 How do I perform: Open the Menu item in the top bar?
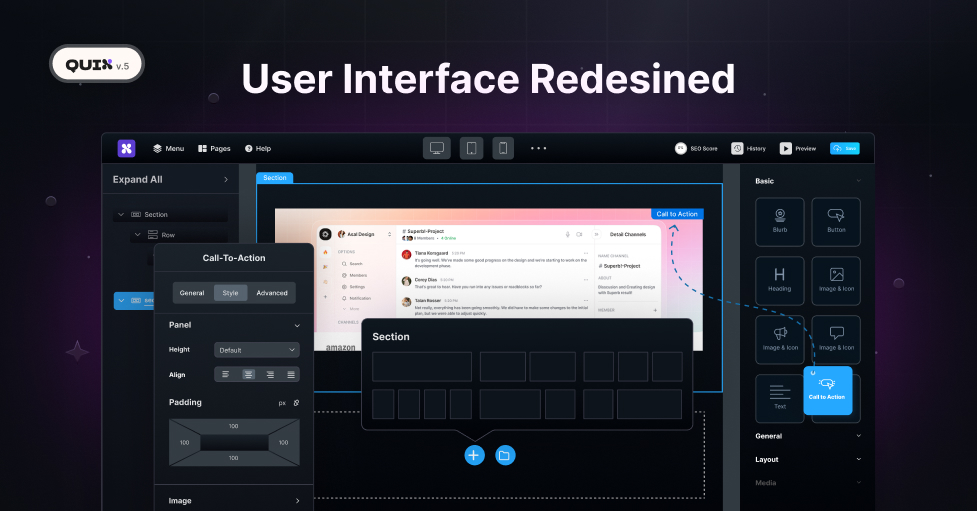click(168, 148)
